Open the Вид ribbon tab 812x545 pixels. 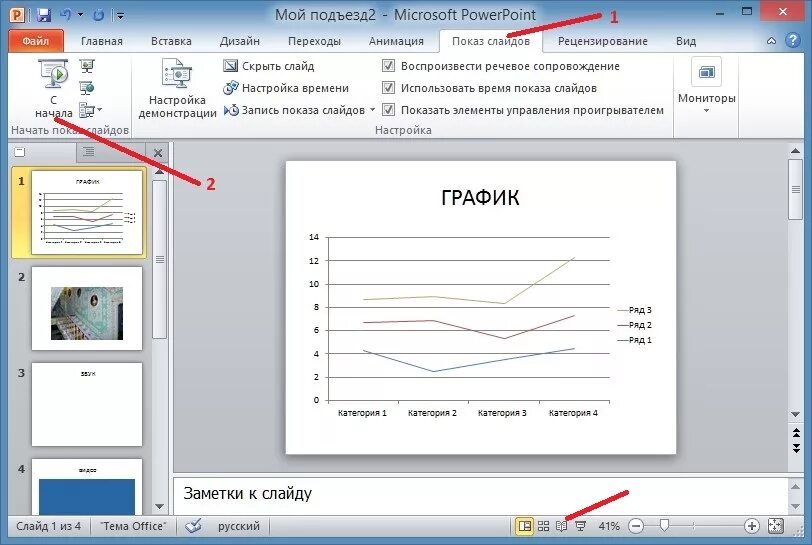click(x=686, y=41)
